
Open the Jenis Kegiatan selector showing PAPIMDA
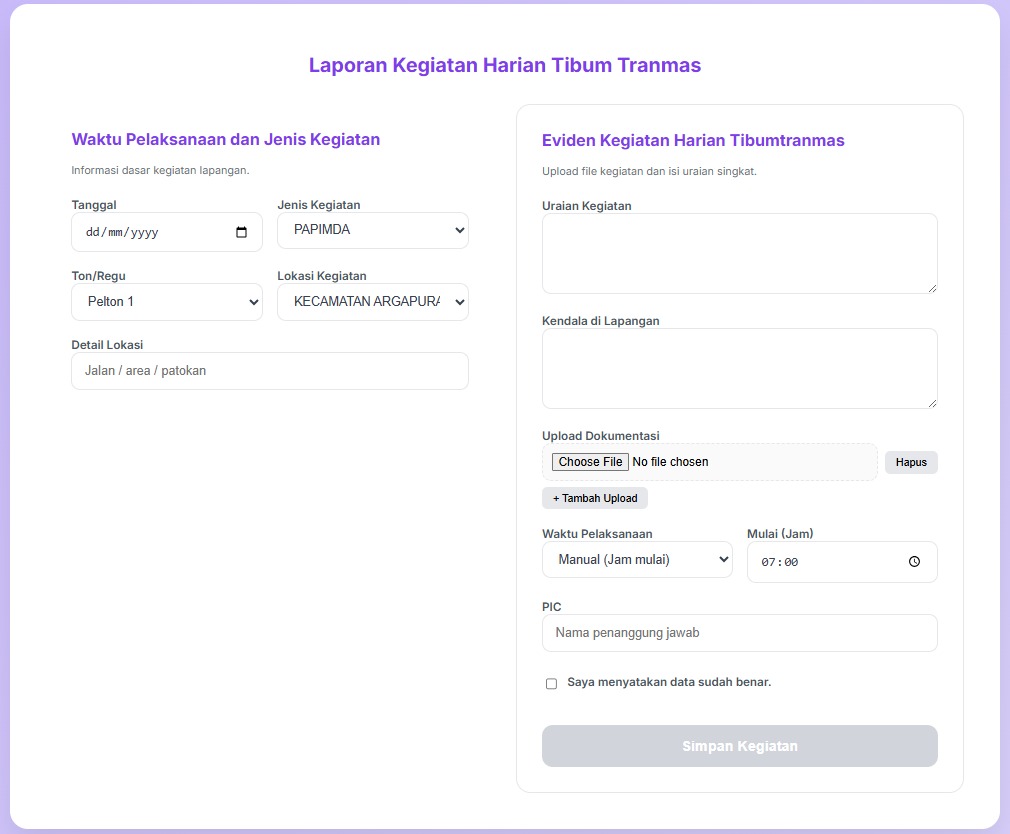[372, 230]
